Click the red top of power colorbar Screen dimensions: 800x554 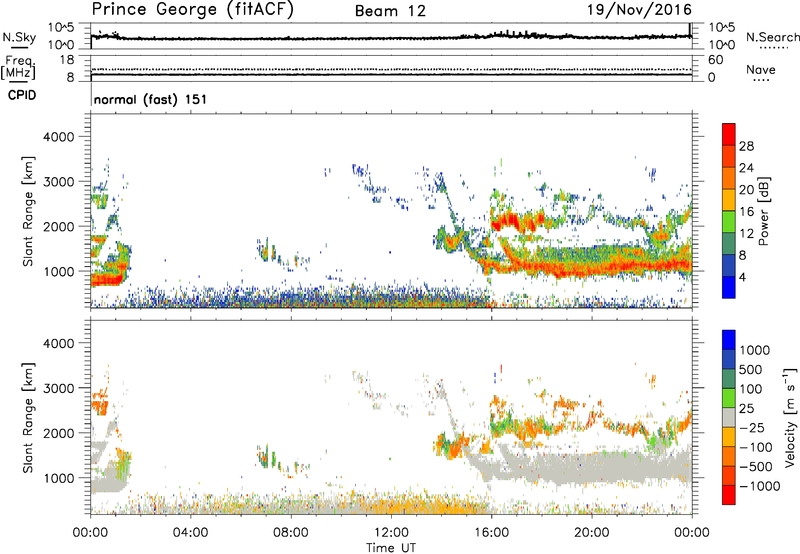[x=729, y=135]
